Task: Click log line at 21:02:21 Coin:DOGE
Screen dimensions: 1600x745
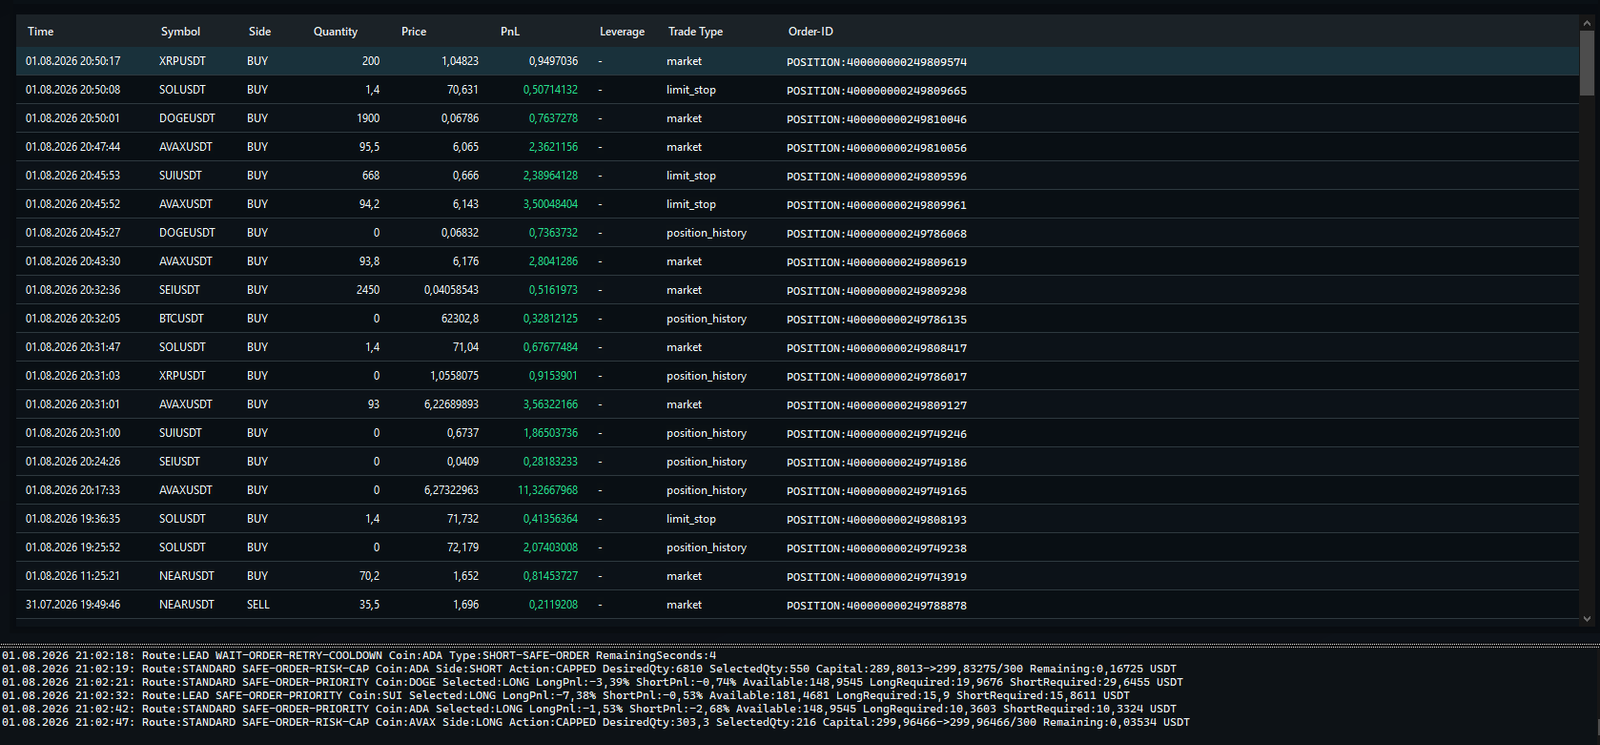Action: pos(592,682)
